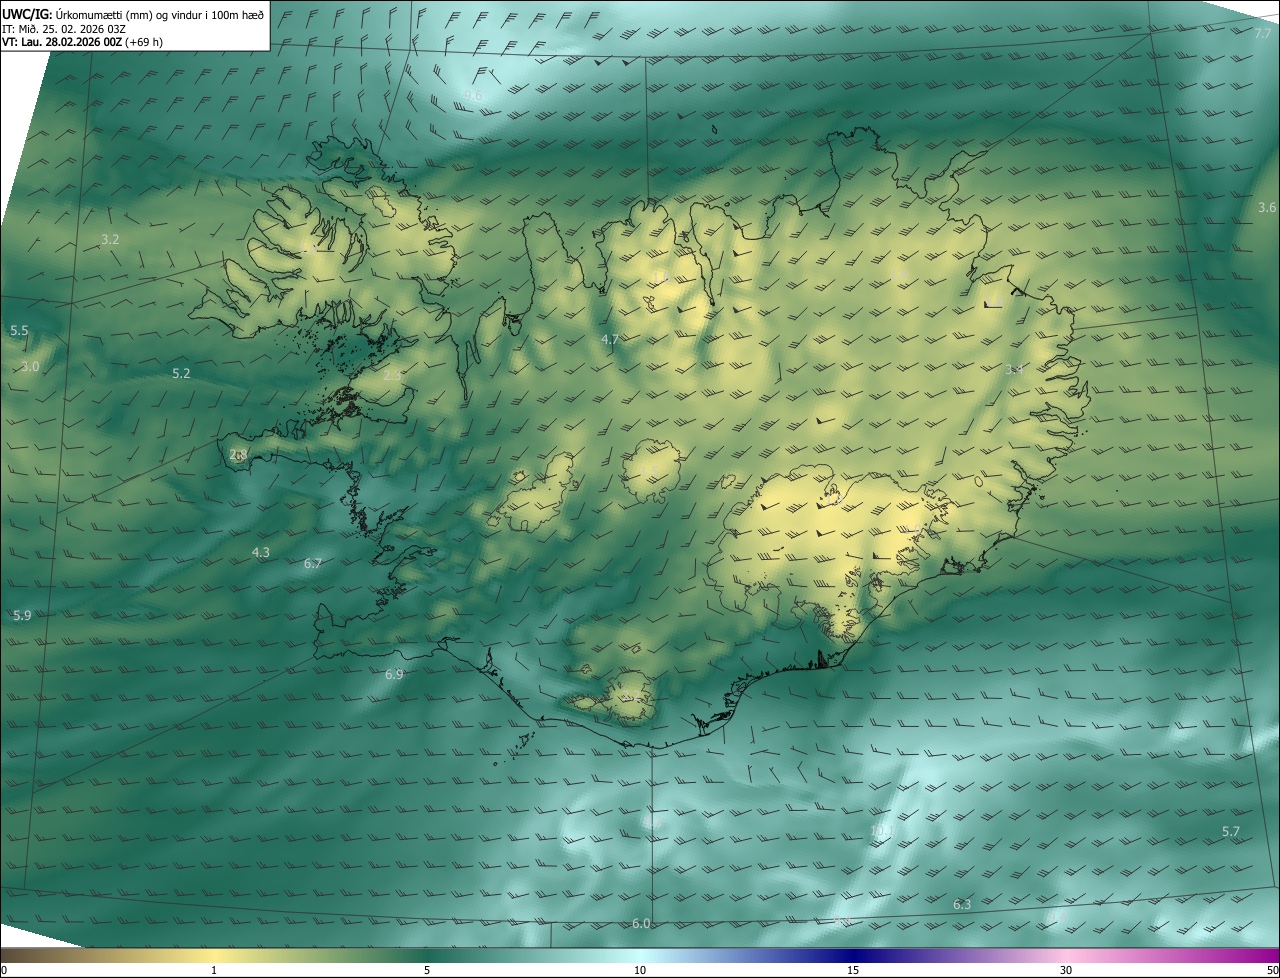Click the 5.9 value label at left edge
The image size is (1280, 978).
(x=22, y=616)
